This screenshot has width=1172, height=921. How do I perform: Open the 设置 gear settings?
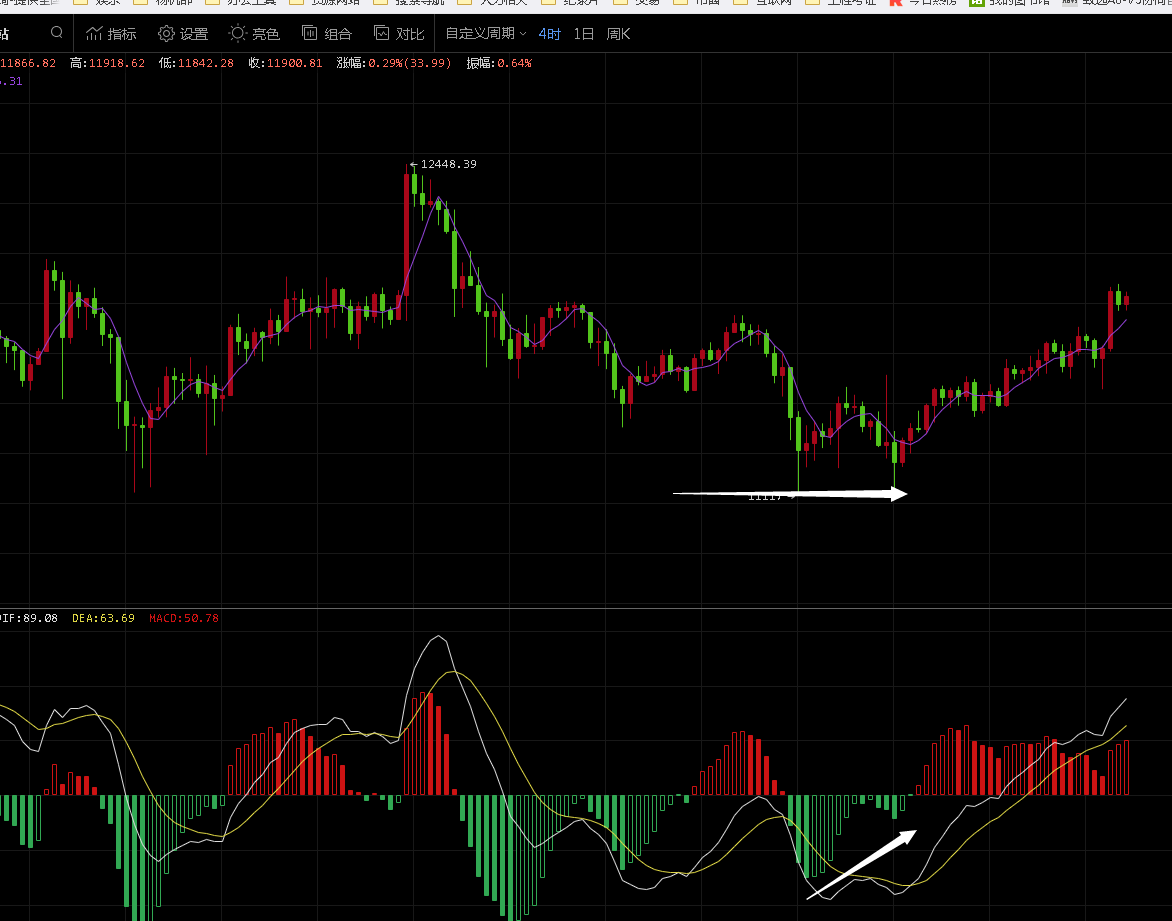183,34
